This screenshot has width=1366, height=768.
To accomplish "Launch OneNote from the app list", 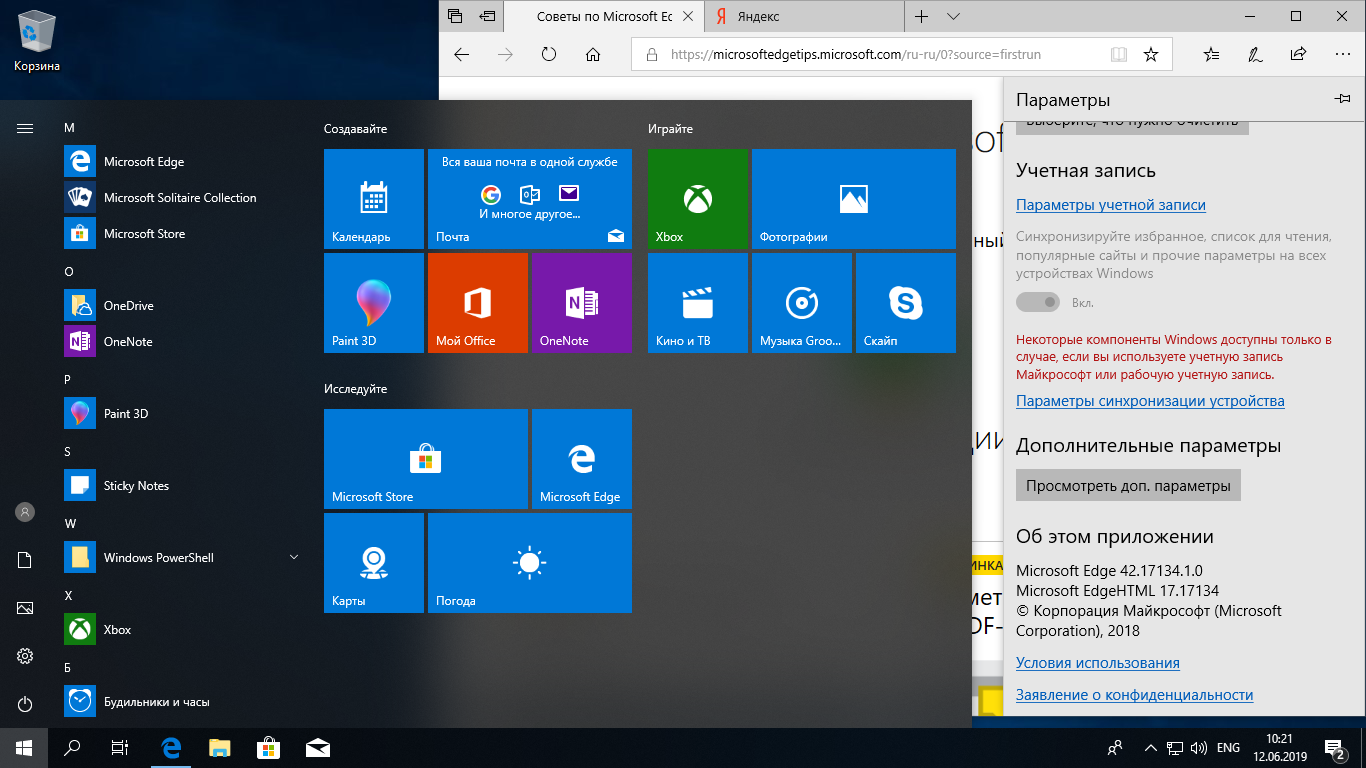I will coord(180,342).
